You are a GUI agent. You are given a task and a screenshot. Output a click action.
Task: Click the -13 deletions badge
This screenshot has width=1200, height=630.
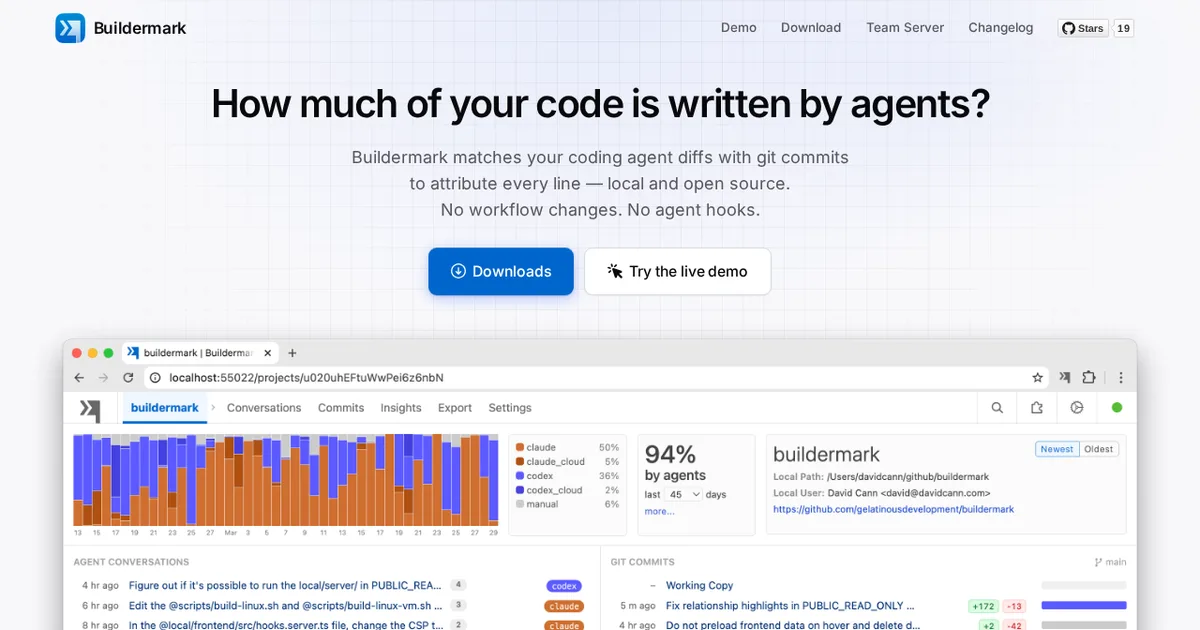[x=1015, y=606]
